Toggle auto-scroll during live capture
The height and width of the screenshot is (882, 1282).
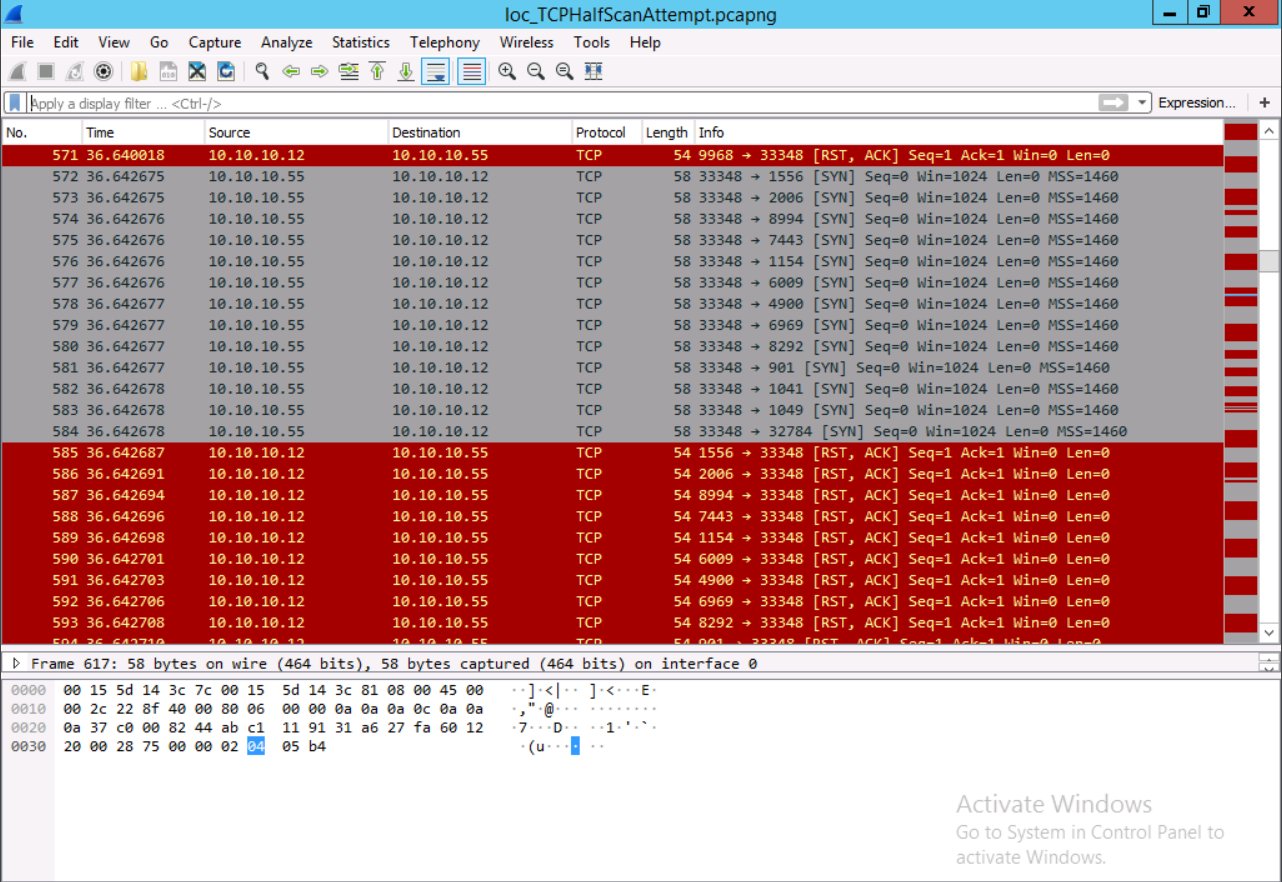point(435,71)
